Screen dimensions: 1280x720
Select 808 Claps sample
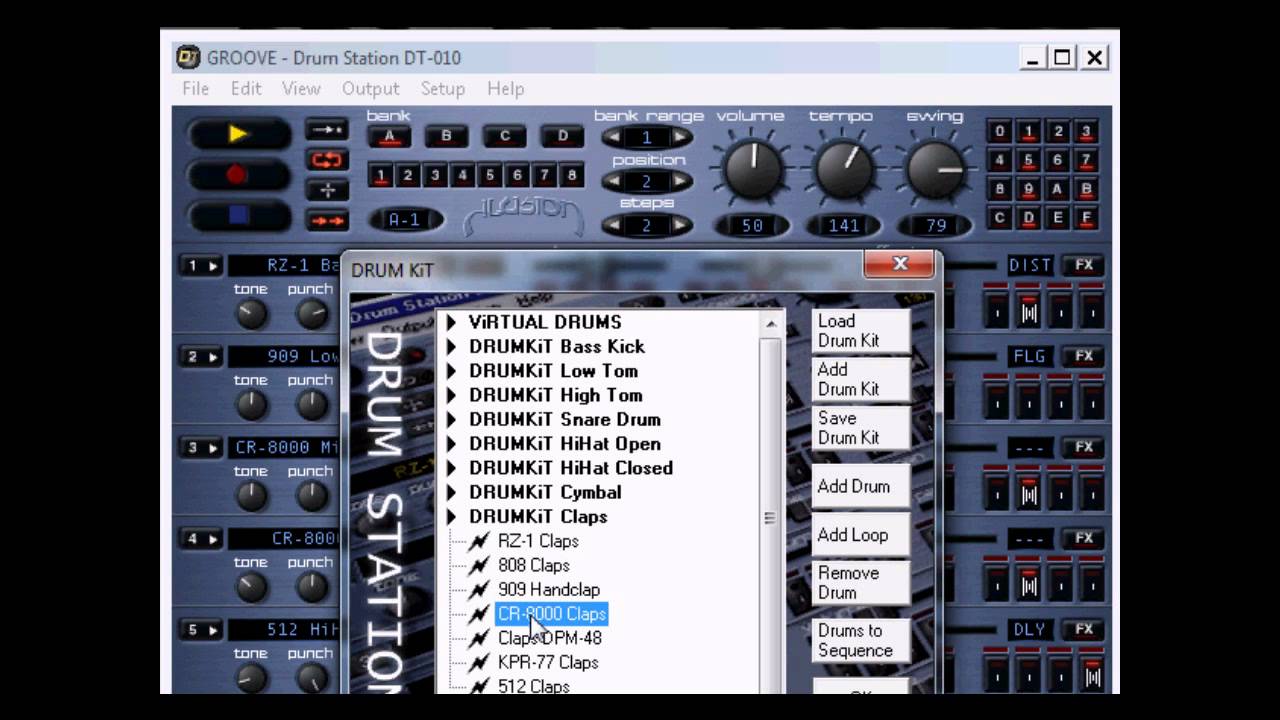[534, 565]
